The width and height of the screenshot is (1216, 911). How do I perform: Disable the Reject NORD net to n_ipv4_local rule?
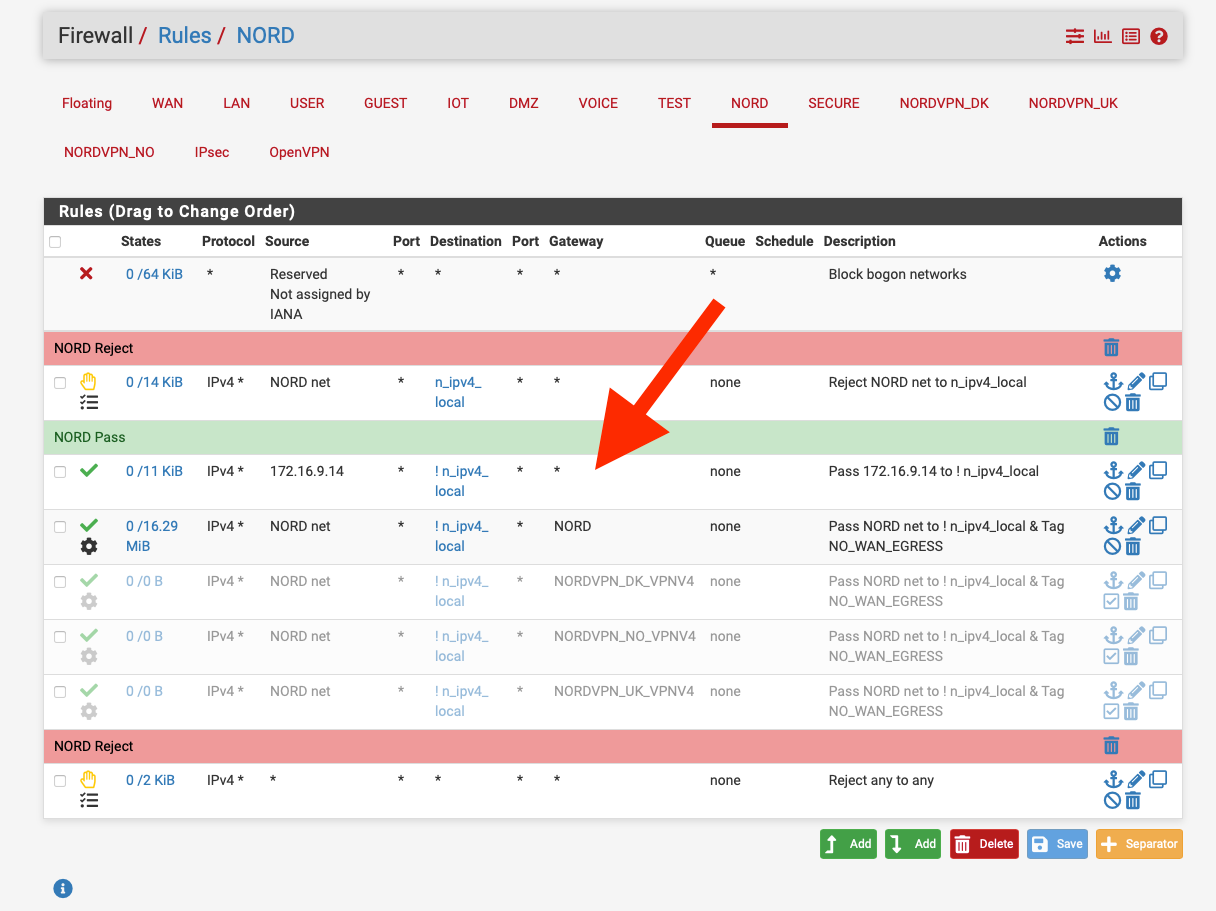pos(1112,403)
